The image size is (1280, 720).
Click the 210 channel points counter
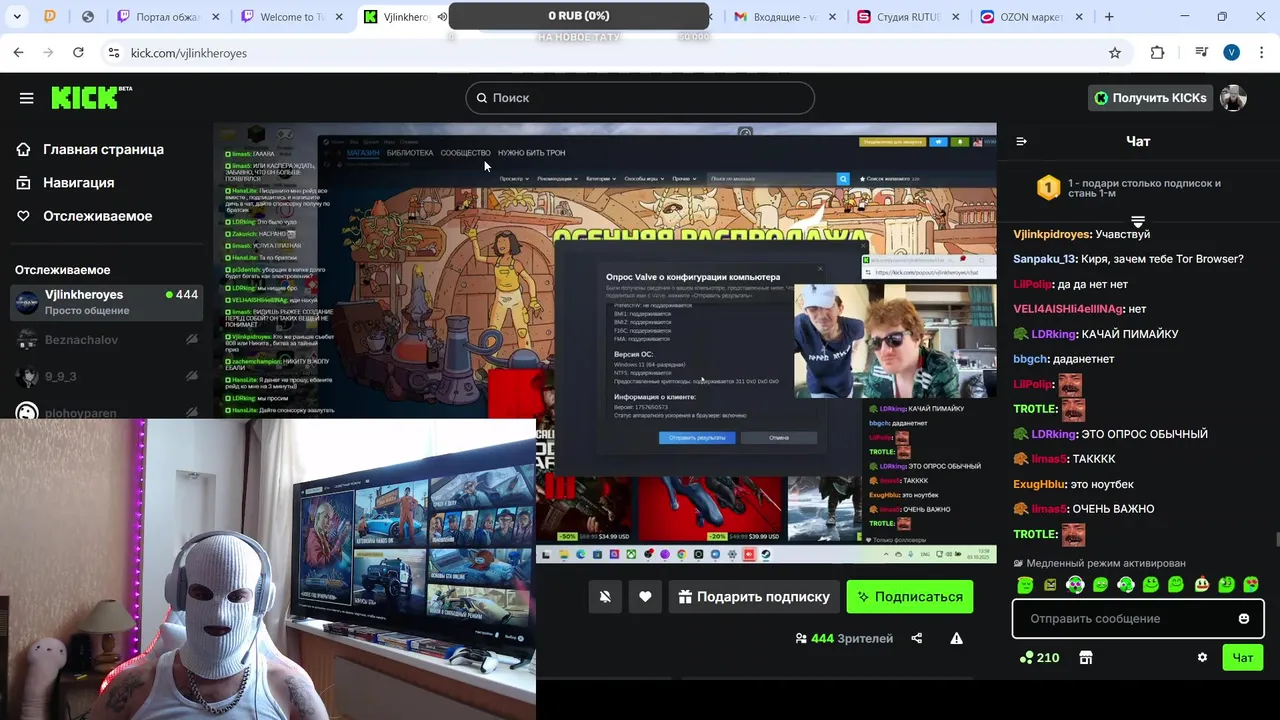coord(1039,657)
